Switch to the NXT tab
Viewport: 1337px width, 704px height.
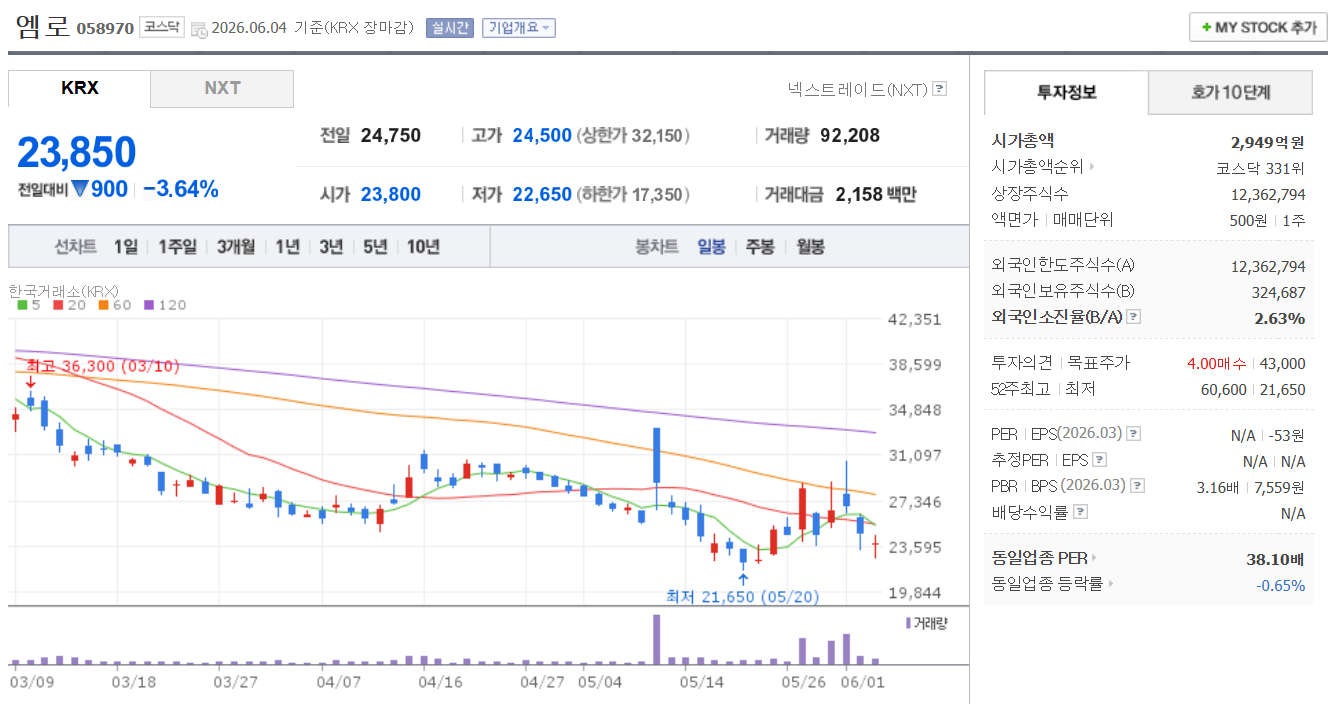point(222,88)
